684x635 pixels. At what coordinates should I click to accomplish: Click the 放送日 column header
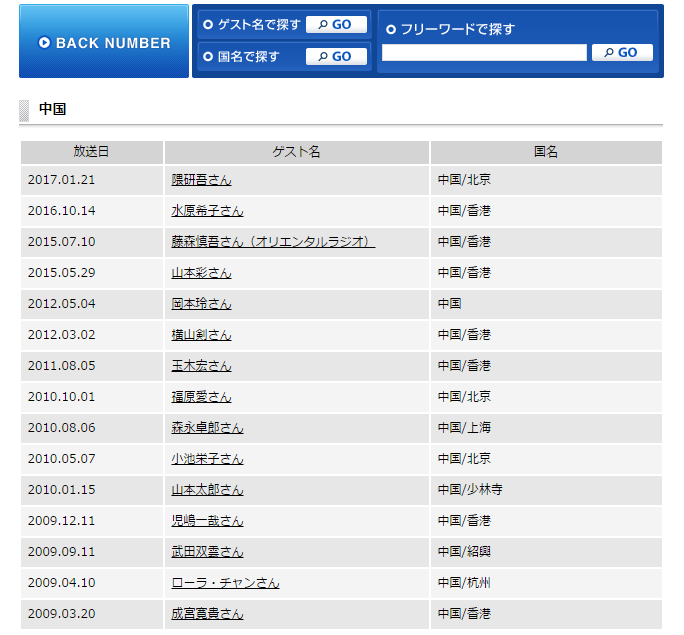[x=92, y=152]
